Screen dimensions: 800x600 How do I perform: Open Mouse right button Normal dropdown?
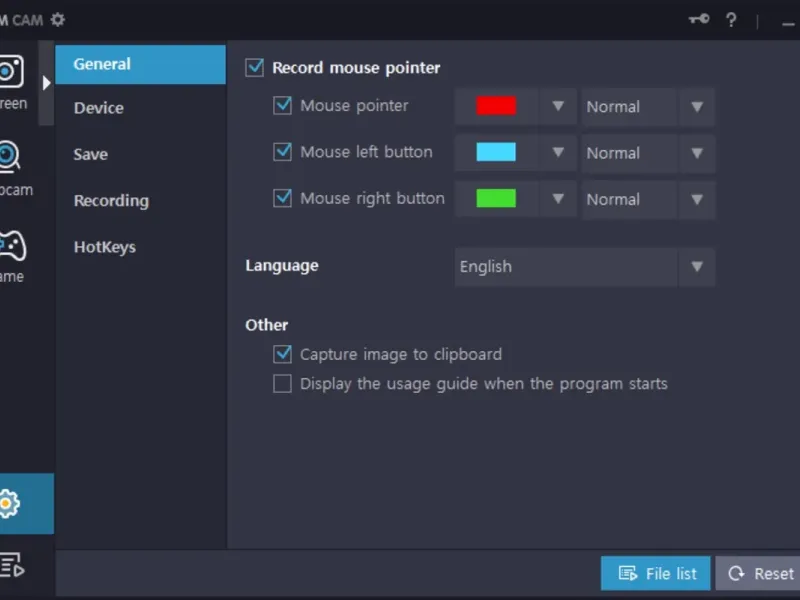coord(648,199)
